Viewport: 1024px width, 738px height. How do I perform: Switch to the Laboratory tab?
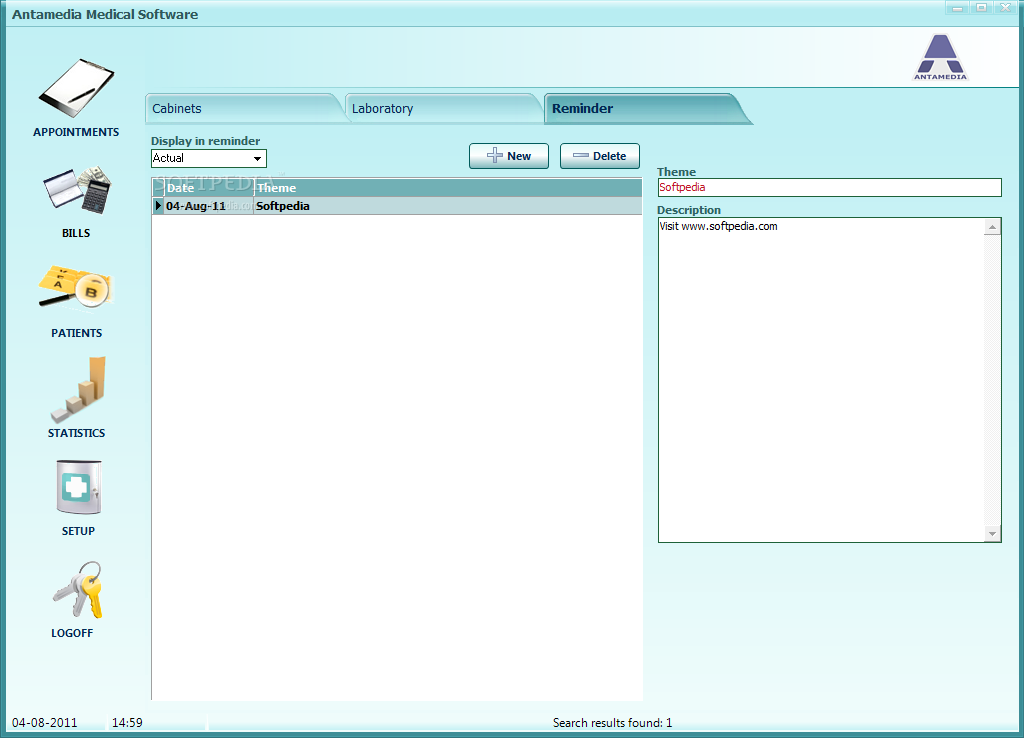click(444, 108)
